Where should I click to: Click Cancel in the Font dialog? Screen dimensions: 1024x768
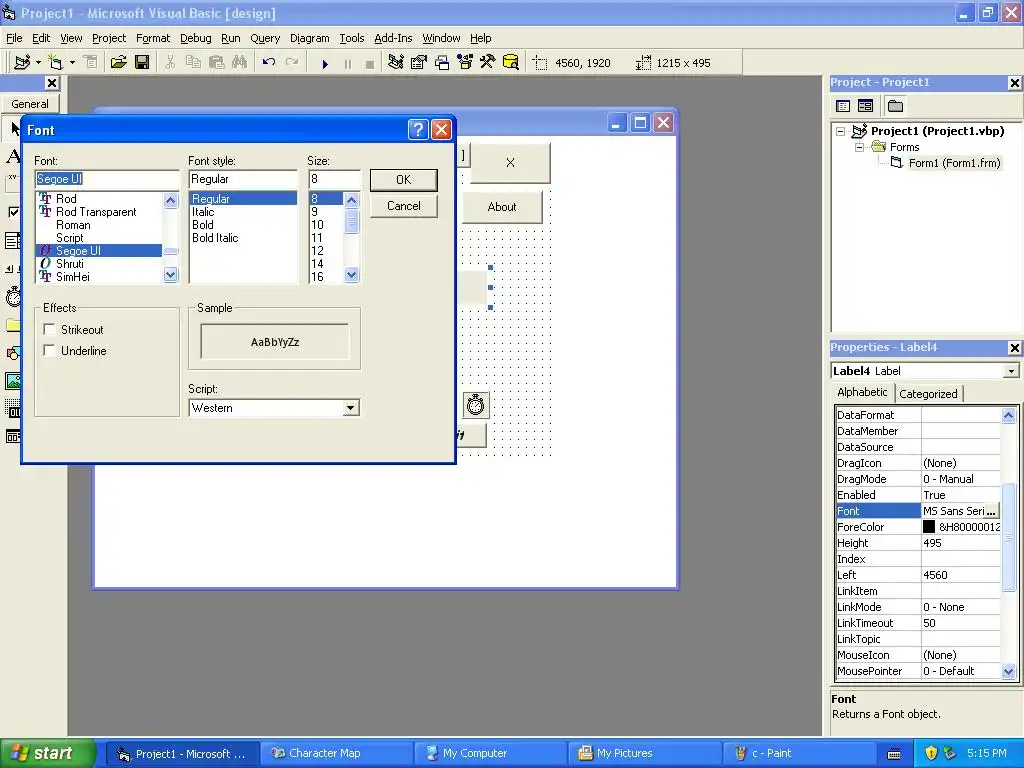pyautogui.click(x=404, y=206)
